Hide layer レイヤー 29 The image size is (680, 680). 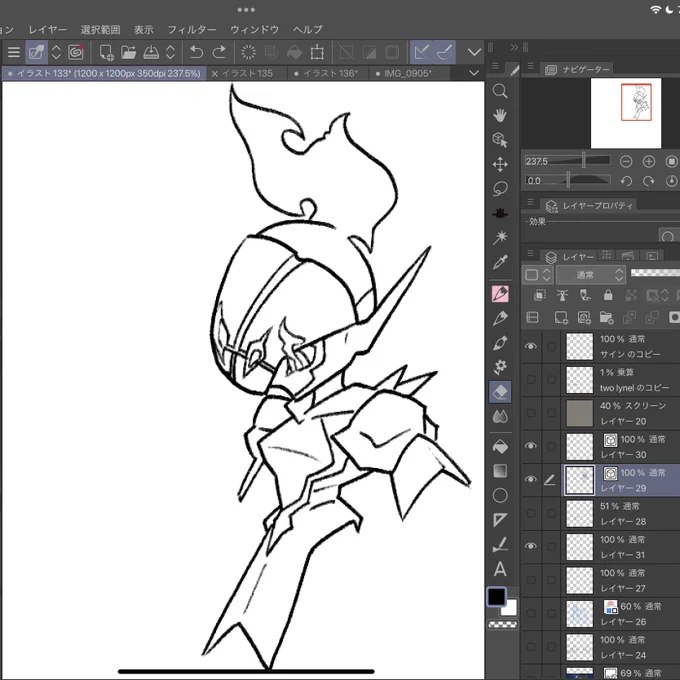click(531, 479)
